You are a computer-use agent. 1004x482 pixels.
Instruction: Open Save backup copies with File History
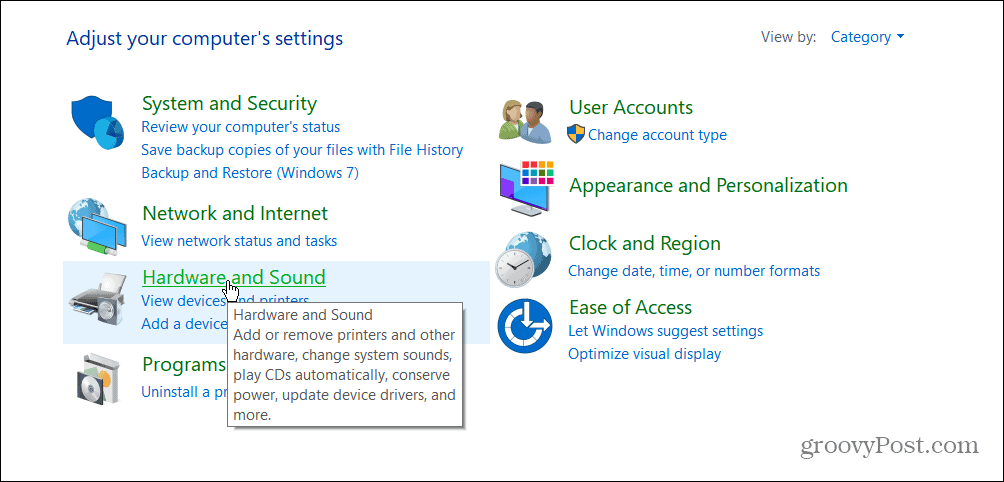302,150
